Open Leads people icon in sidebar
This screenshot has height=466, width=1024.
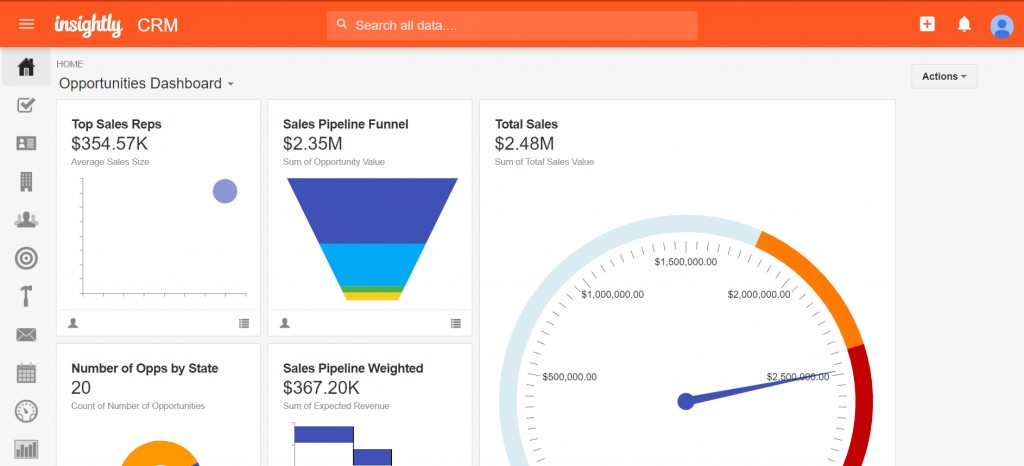26,220
